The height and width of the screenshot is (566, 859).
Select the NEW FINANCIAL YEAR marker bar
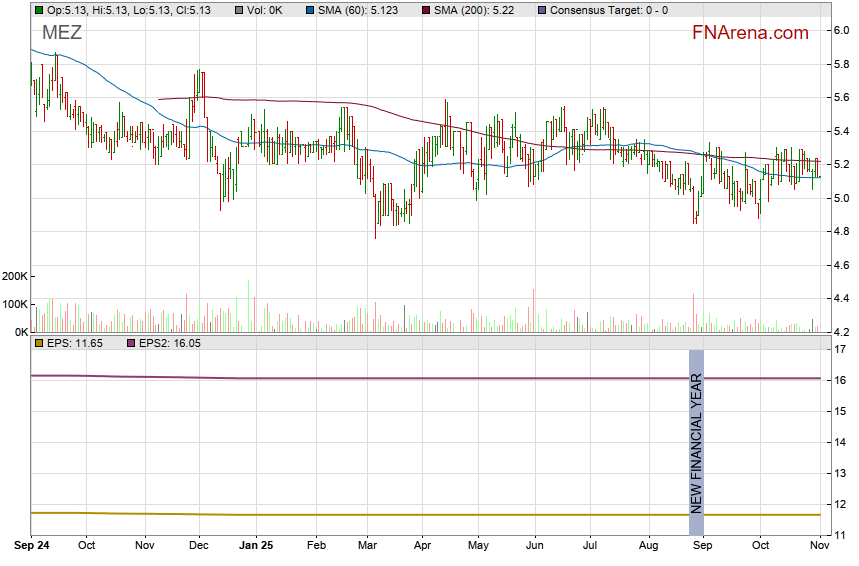coord(696,442)
